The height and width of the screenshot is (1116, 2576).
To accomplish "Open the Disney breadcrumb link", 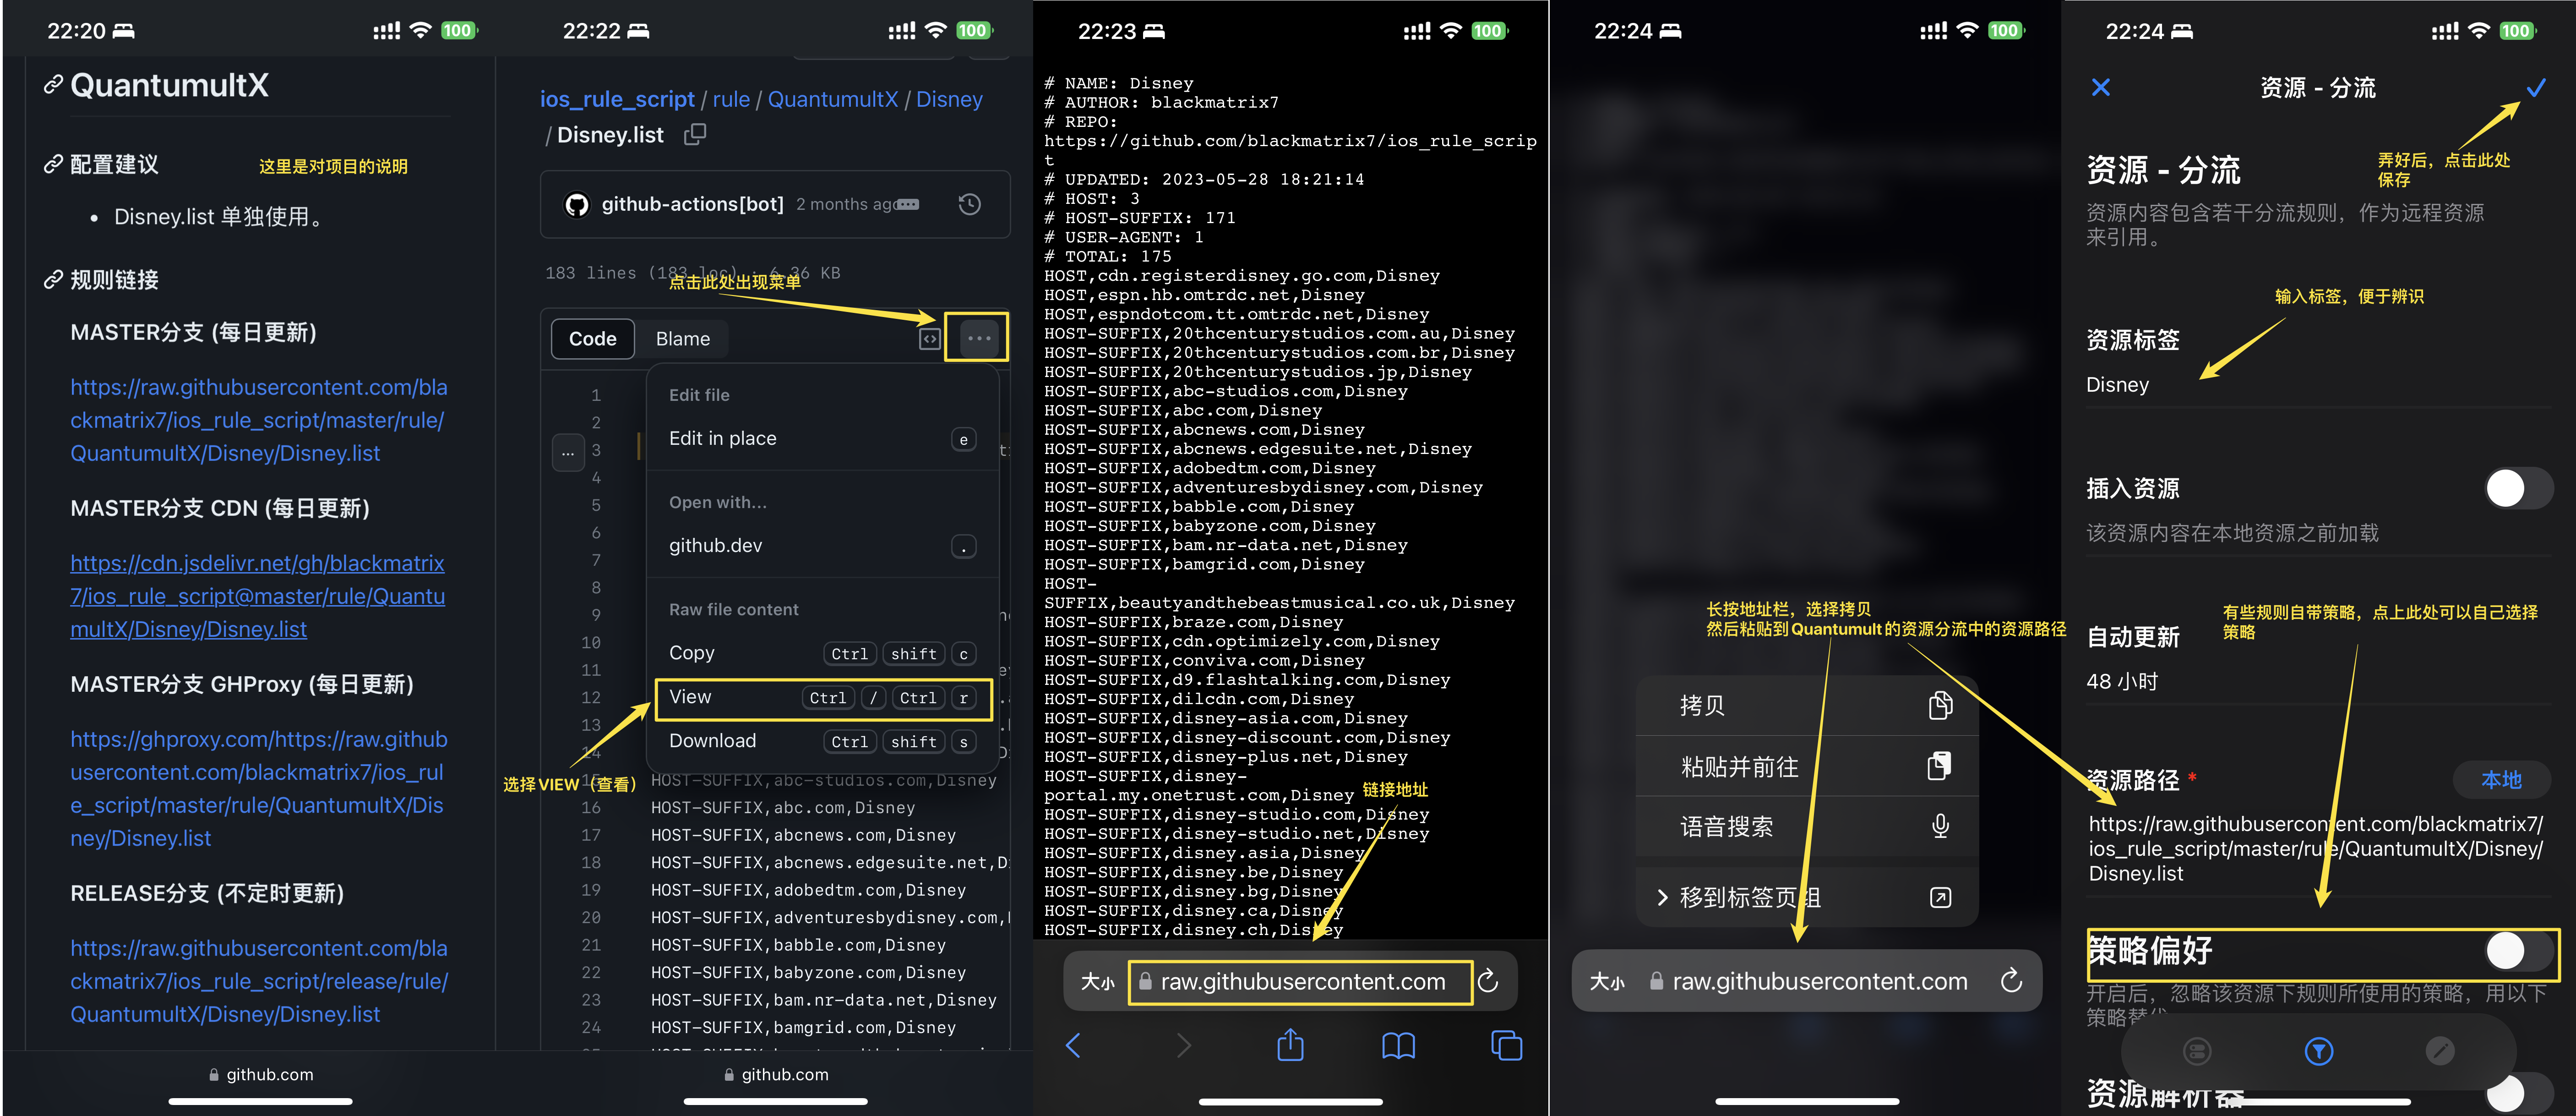I will 949,99.
